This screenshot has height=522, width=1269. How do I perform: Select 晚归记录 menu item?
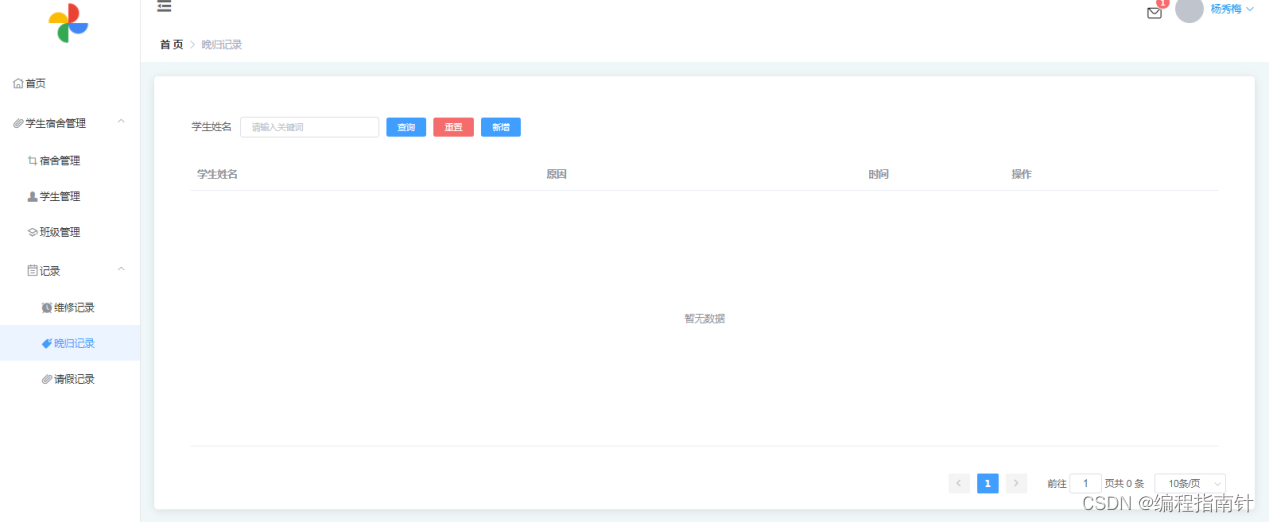click(70, 343)
